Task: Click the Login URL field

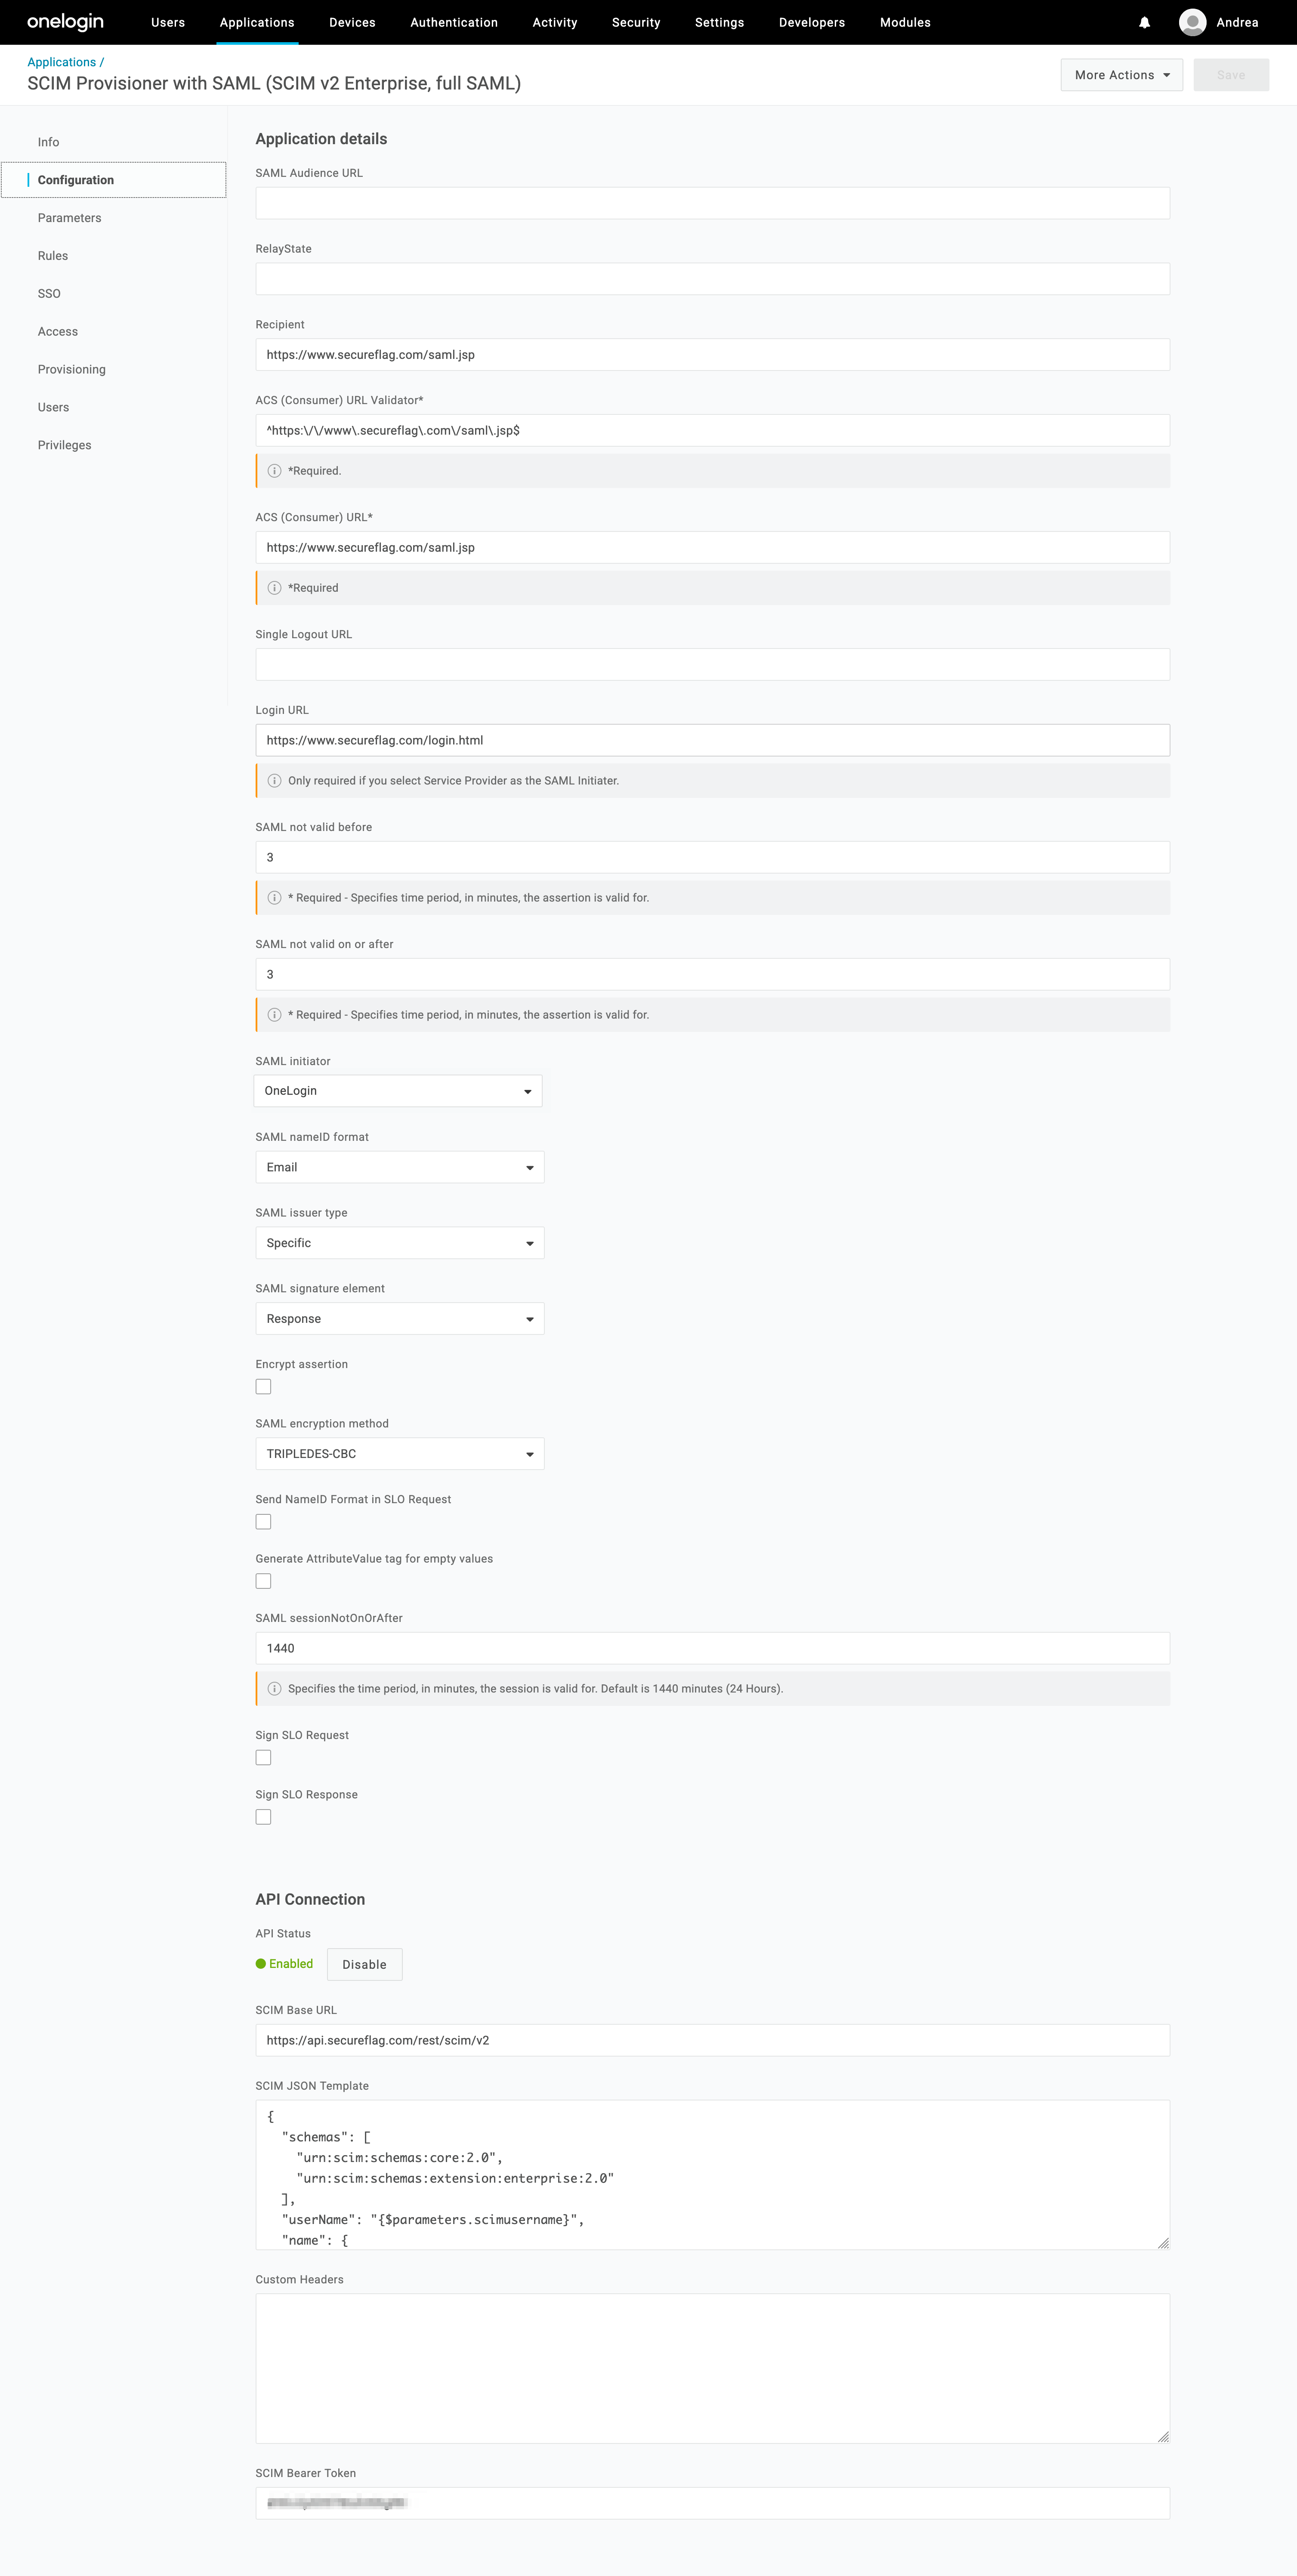Action: pyautogui.click(x=713, y=740)
